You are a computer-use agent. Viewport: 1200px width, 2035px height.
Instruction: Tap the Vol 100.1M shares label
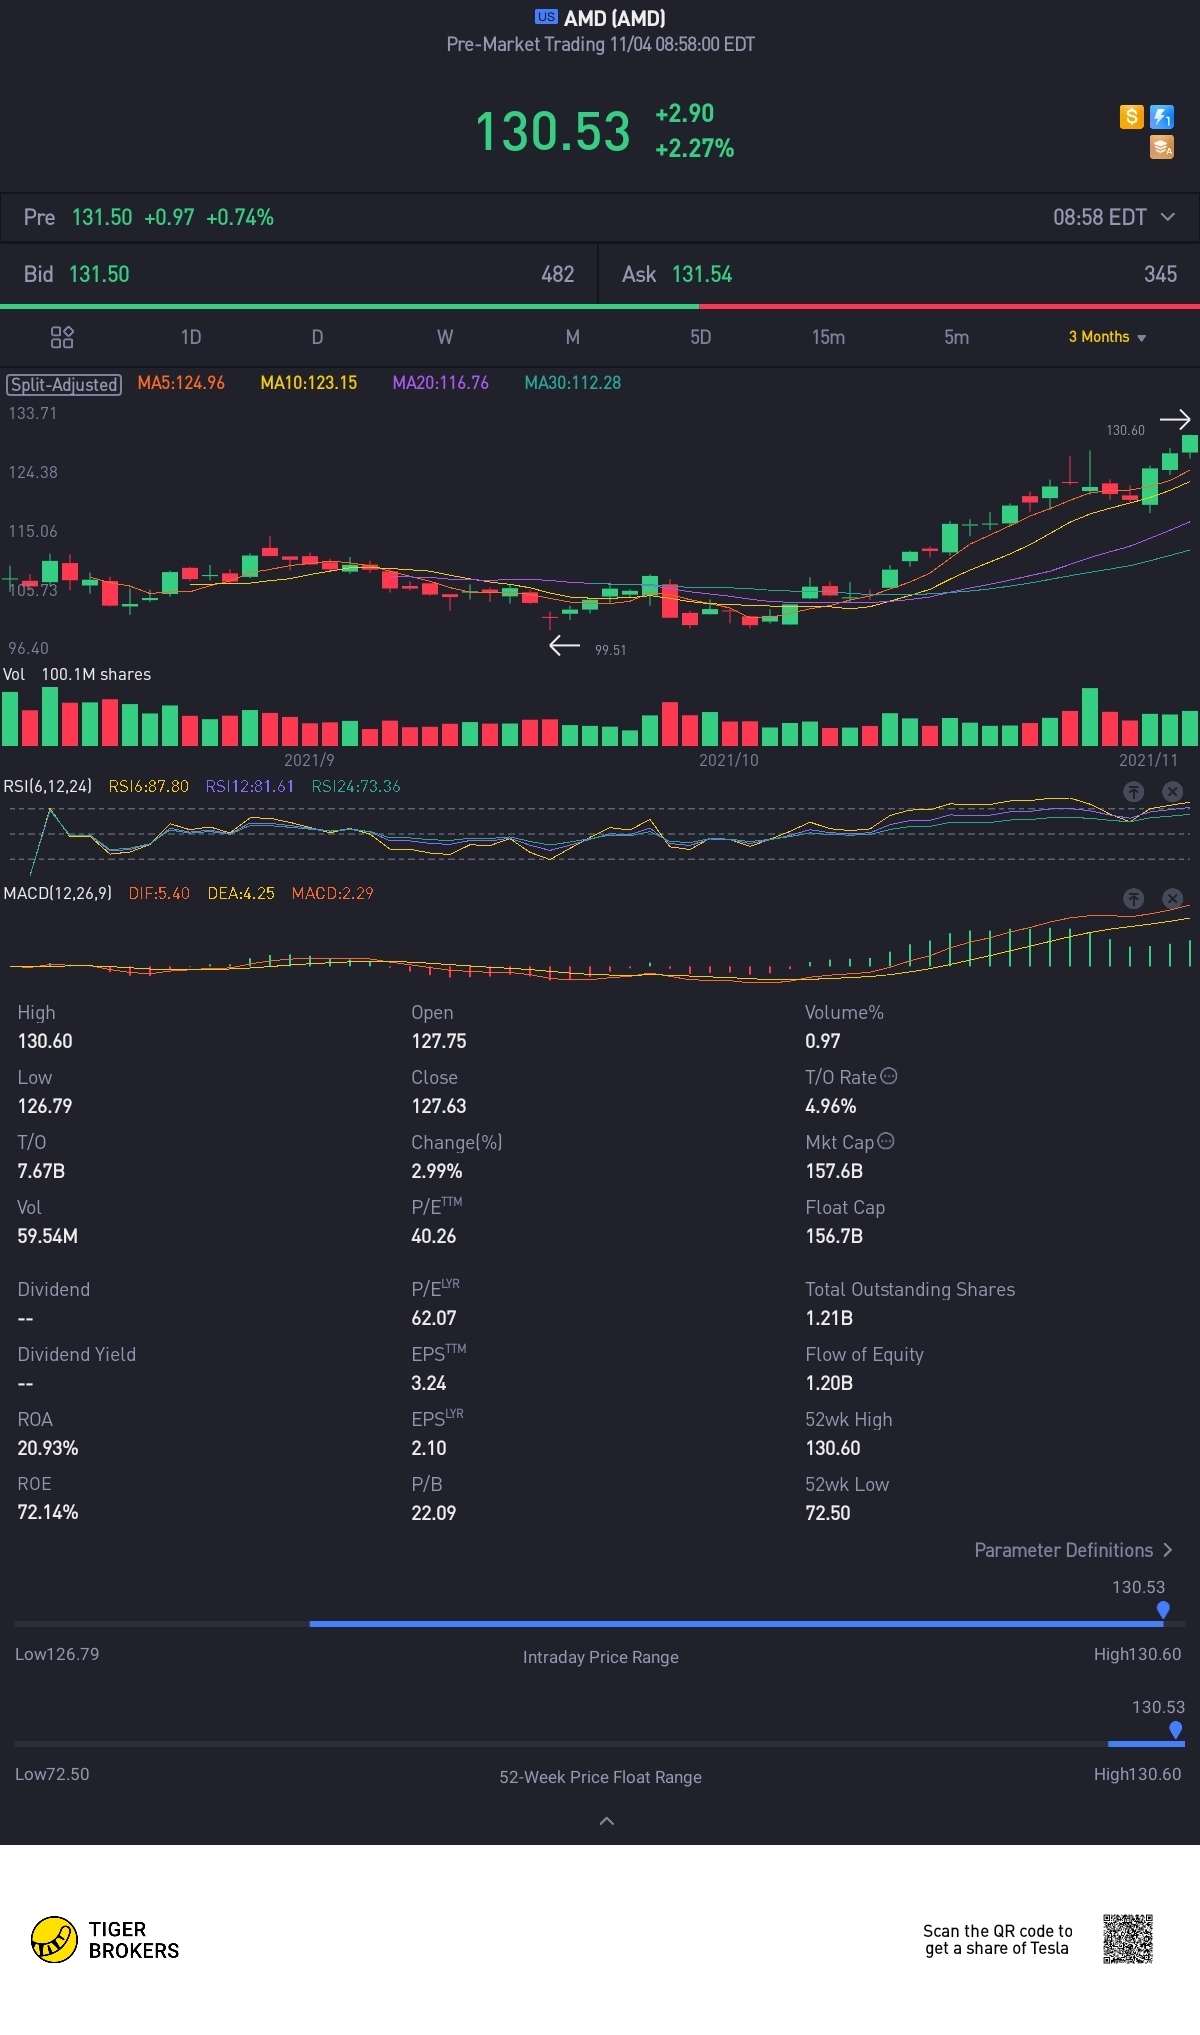pos(77,674)
